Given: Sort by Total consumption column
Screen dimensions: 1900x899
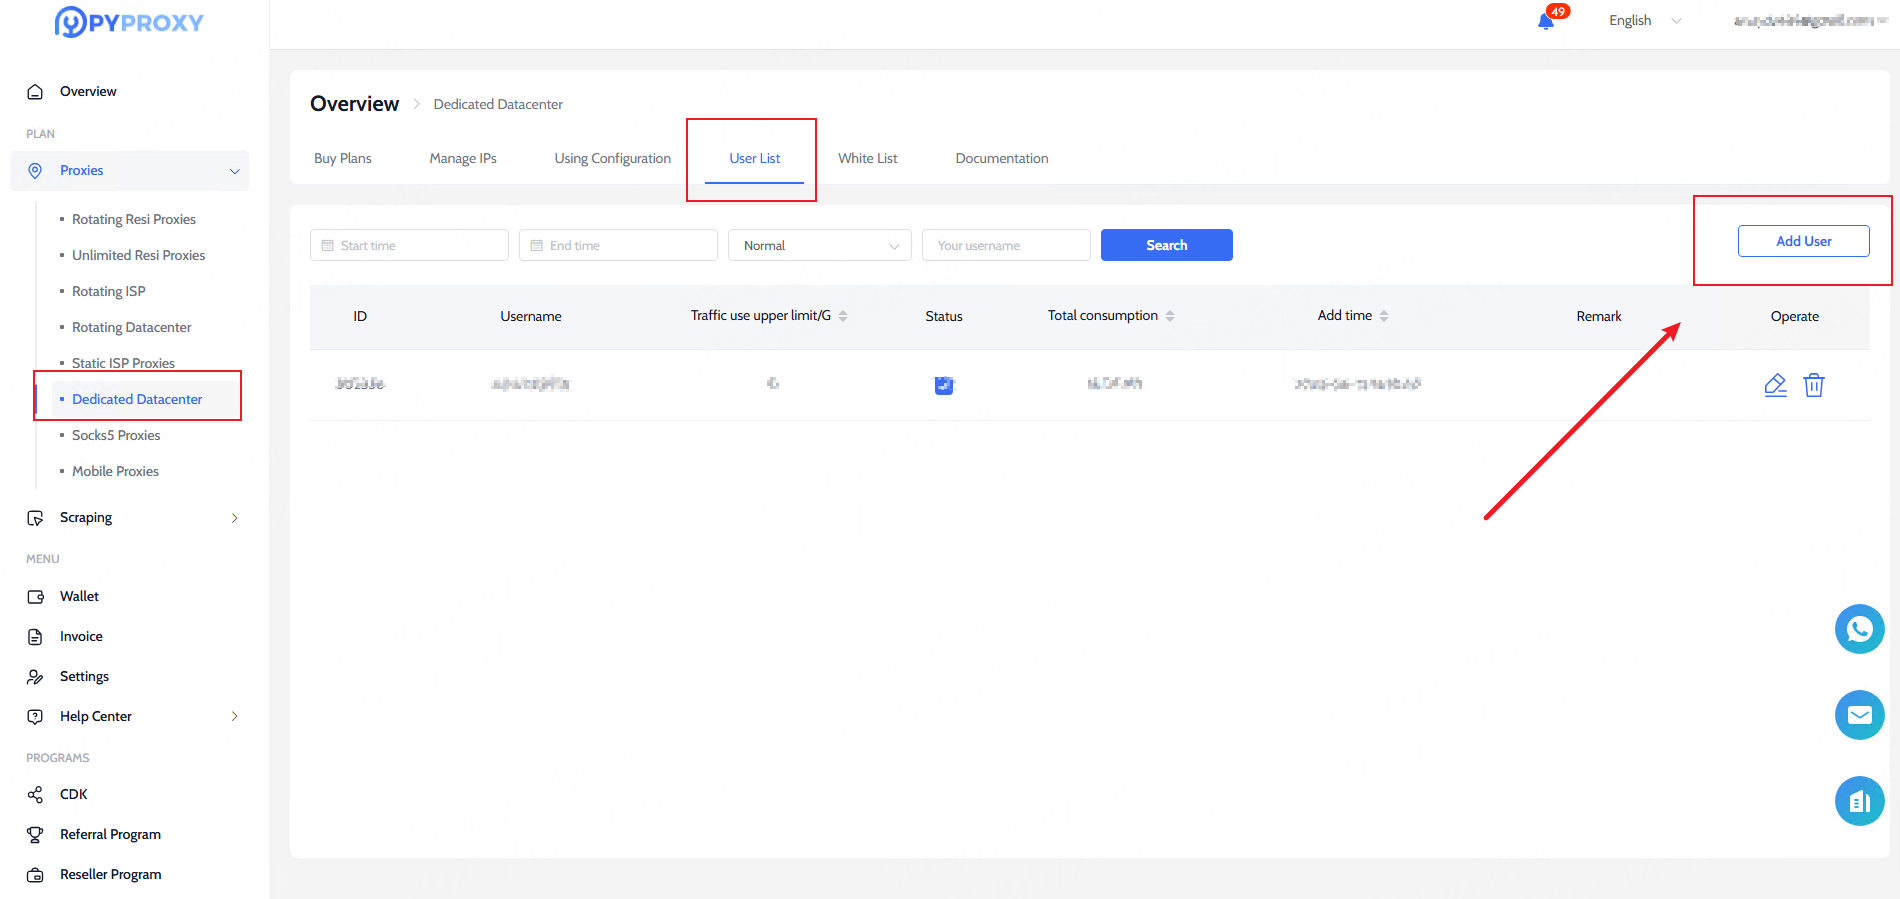Looking at the screenshot, I should 1170,316.
